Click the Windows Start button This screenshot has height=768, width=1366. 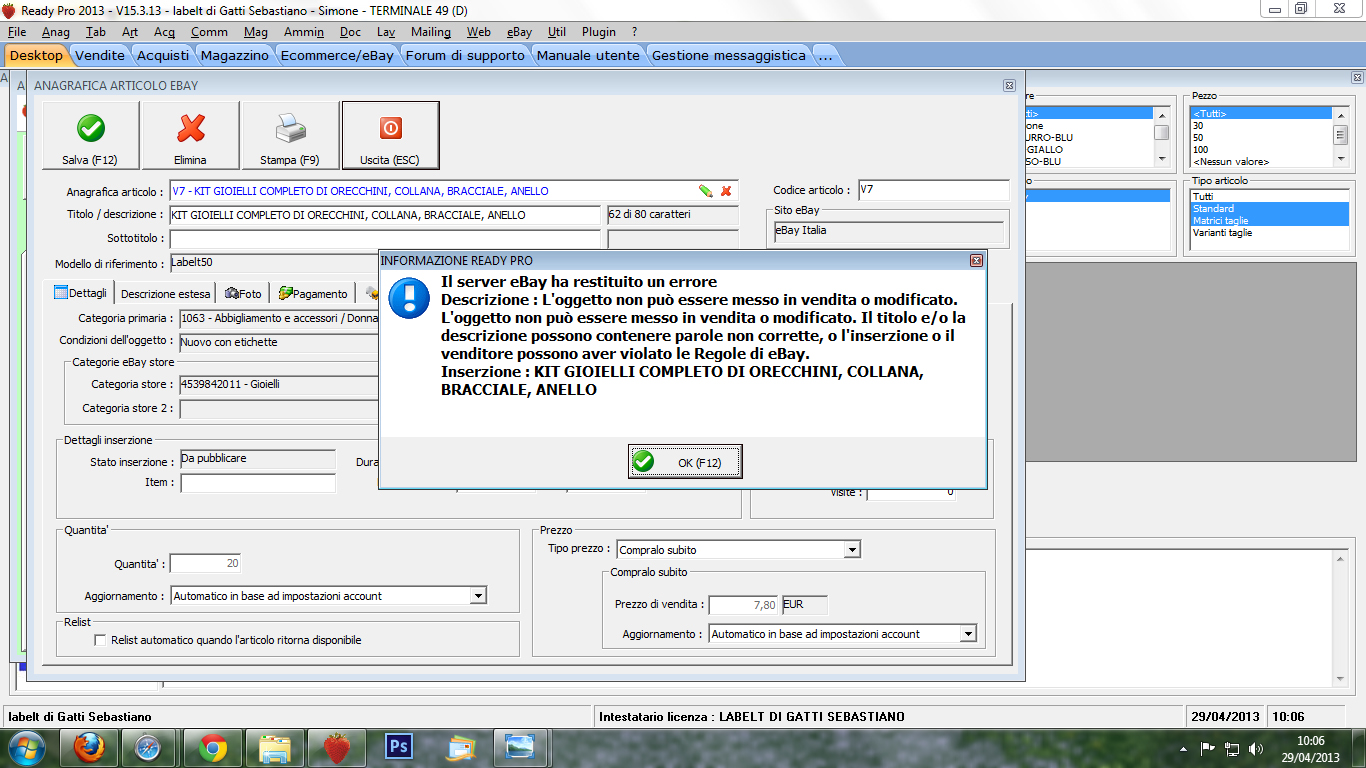[x=27, y=747]
